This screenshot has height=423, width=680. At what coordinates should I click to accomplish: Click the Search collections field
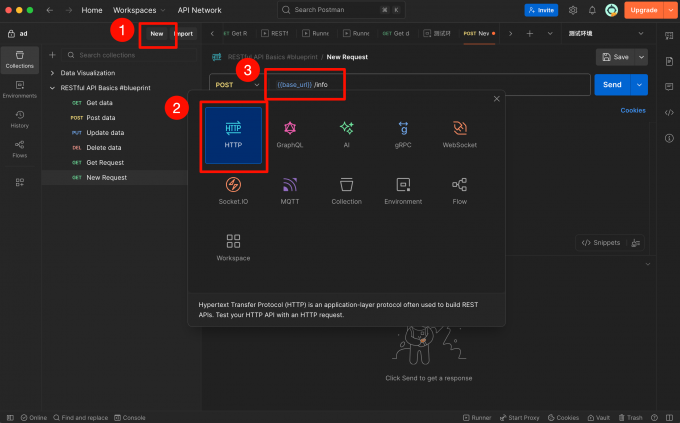tap(129, 55)
